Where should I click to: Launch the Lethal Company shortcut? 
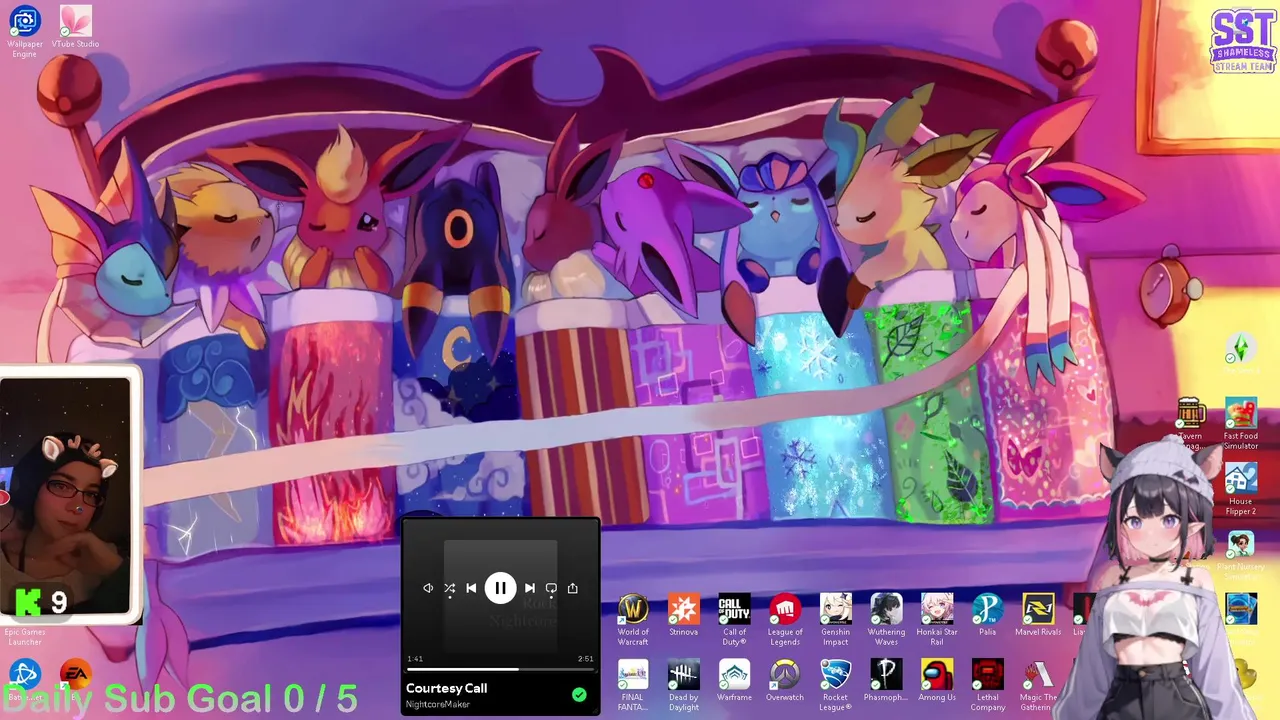988,686
